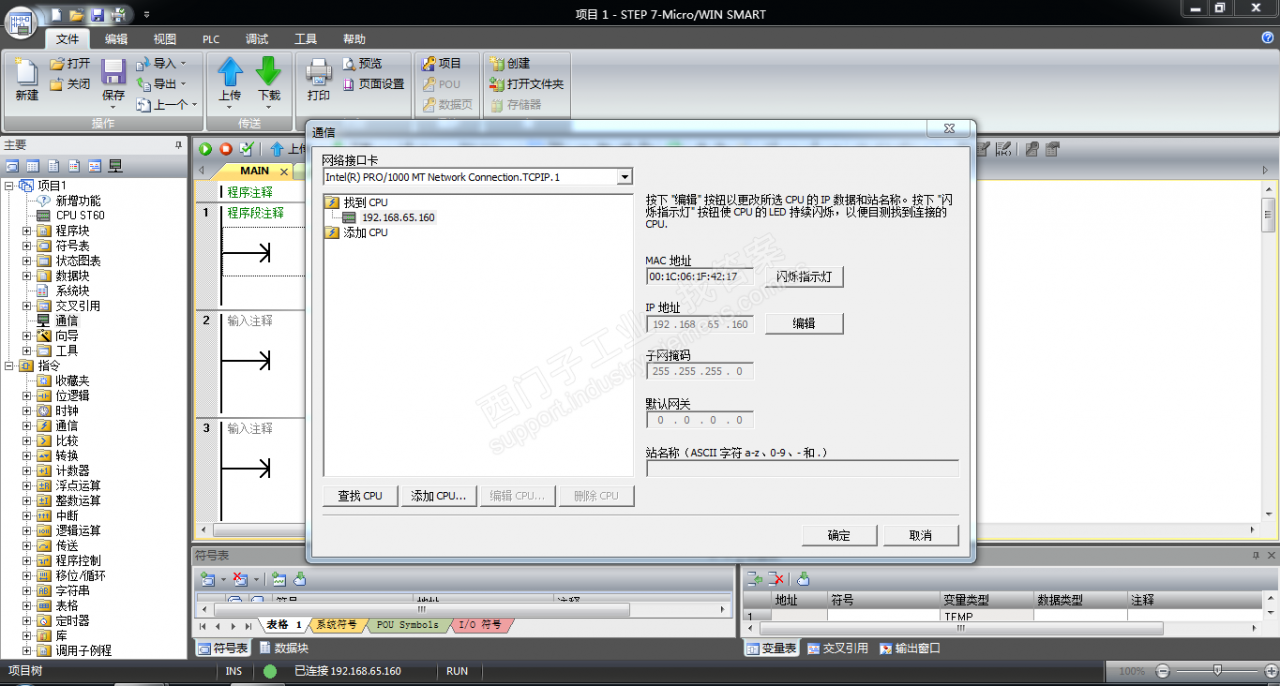Click the 下载 download green arrow
Image resolution: width=1280 pixels, height=686 pixels.
pyautogui.click(x=269, y=72)
